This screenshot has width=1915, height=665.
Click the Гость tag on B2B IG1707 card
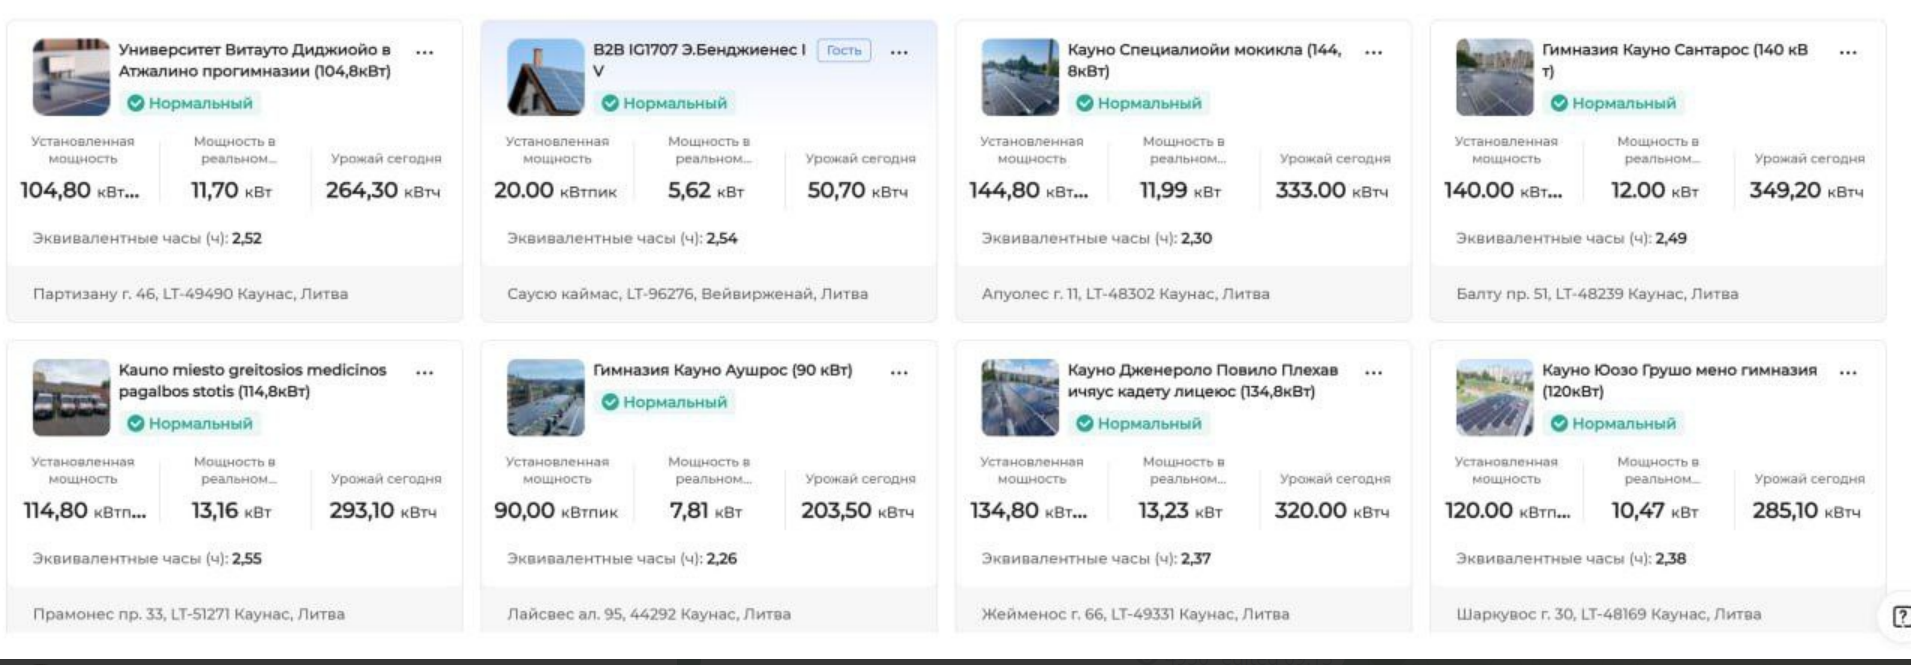click(x=844, y=50)
